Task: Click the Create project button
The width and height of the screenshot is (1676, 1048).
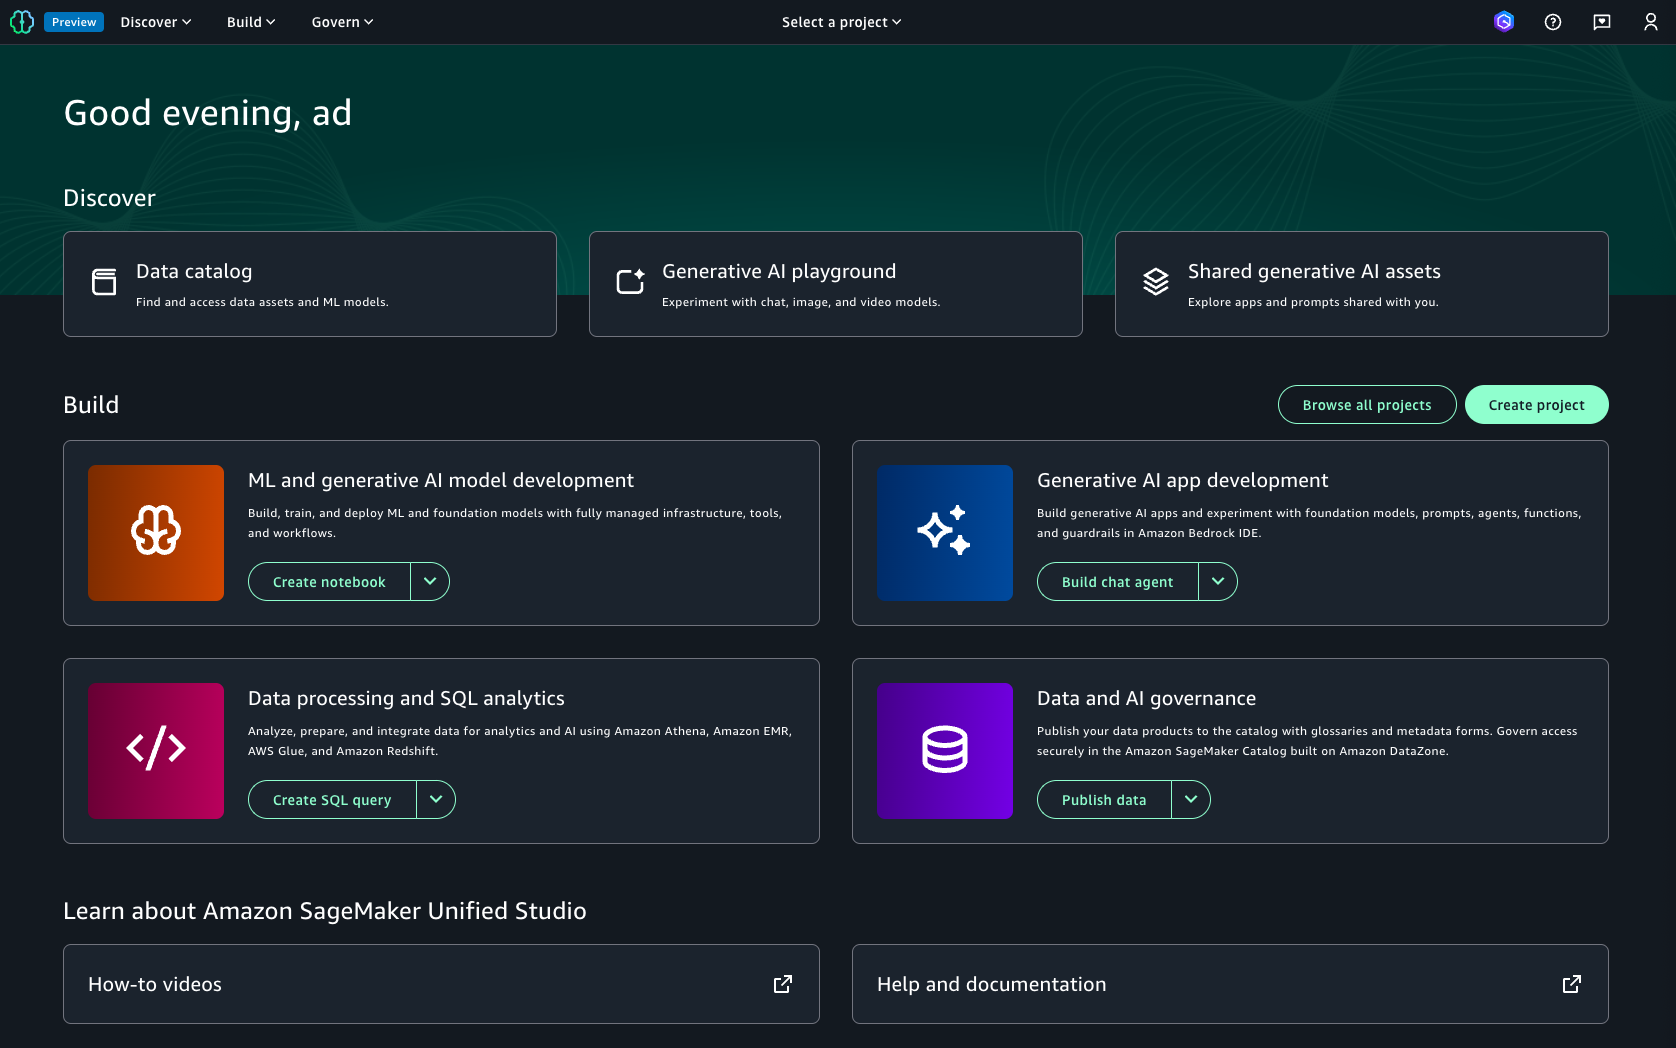Action: pos(1537,405)
